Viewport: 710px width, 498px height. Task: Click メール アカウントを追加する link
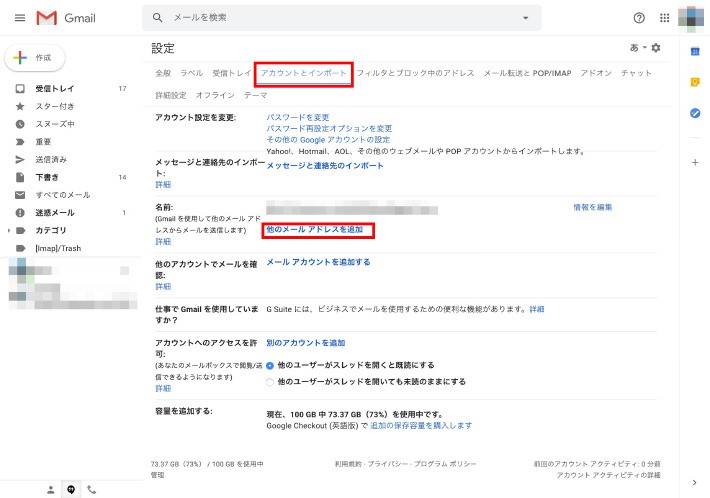tap(318, 262)
